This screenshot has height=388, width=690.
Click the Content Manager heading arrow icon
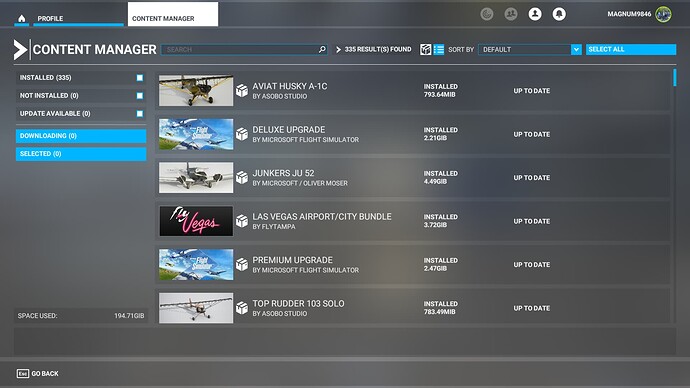tap(20, 49)
